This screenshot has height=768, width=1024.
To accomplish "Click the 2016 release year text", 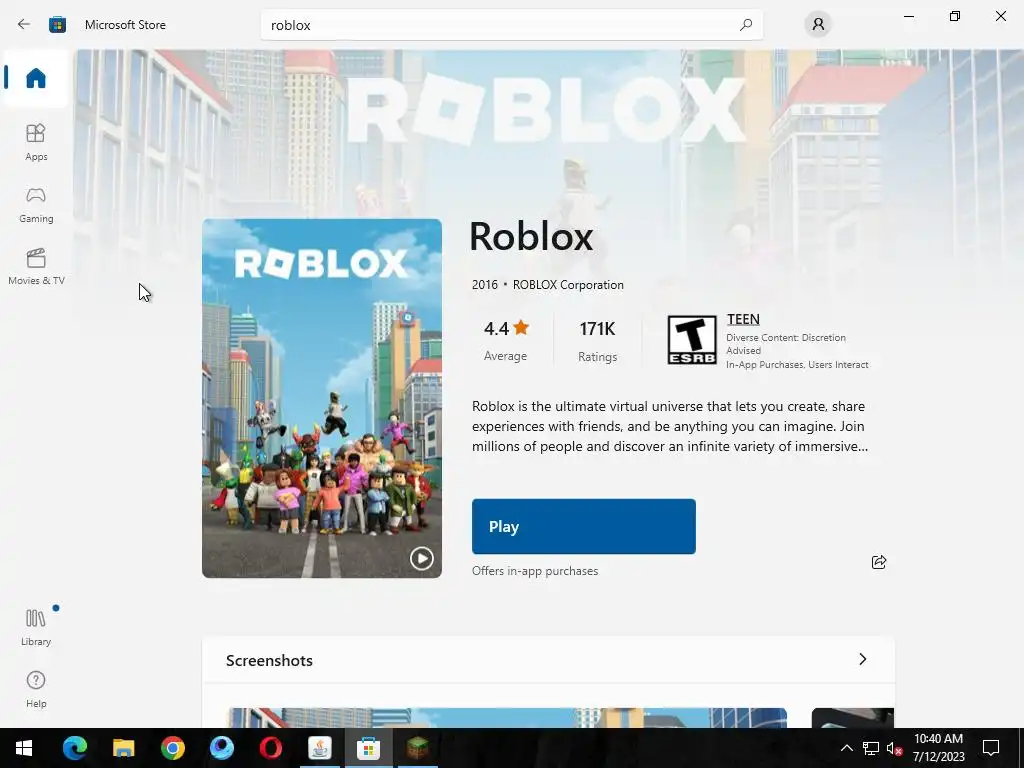I will click(x=485, y=285).
